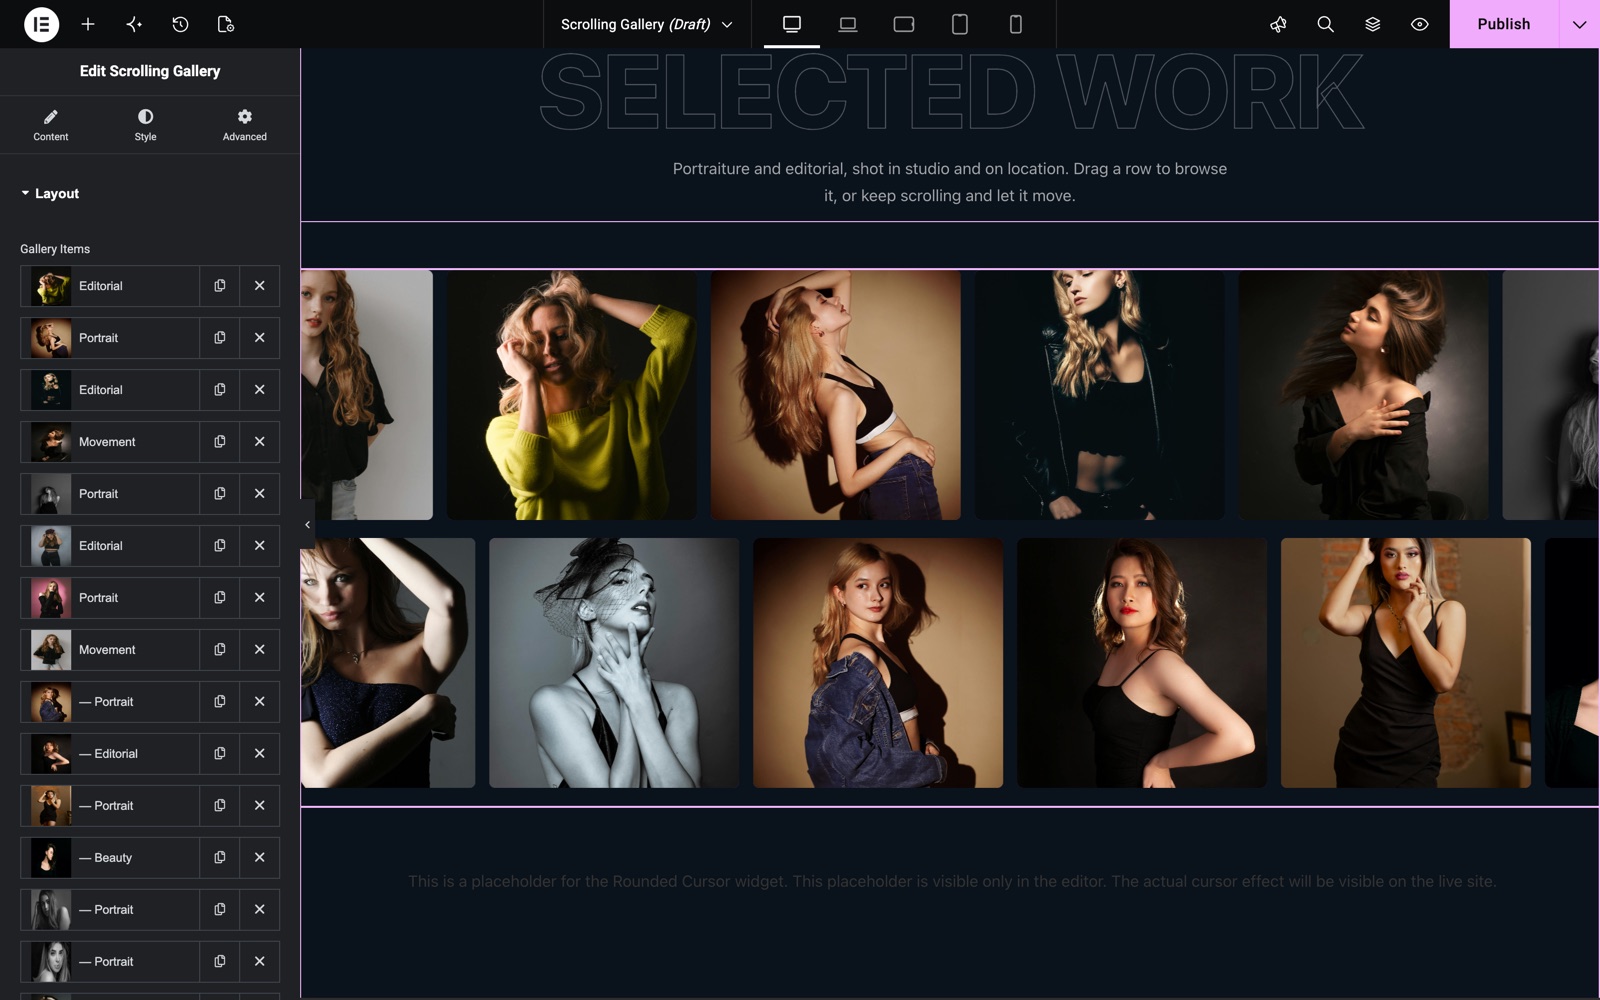
Task: Open the page settings document icon
Action: tap(226, 24)
